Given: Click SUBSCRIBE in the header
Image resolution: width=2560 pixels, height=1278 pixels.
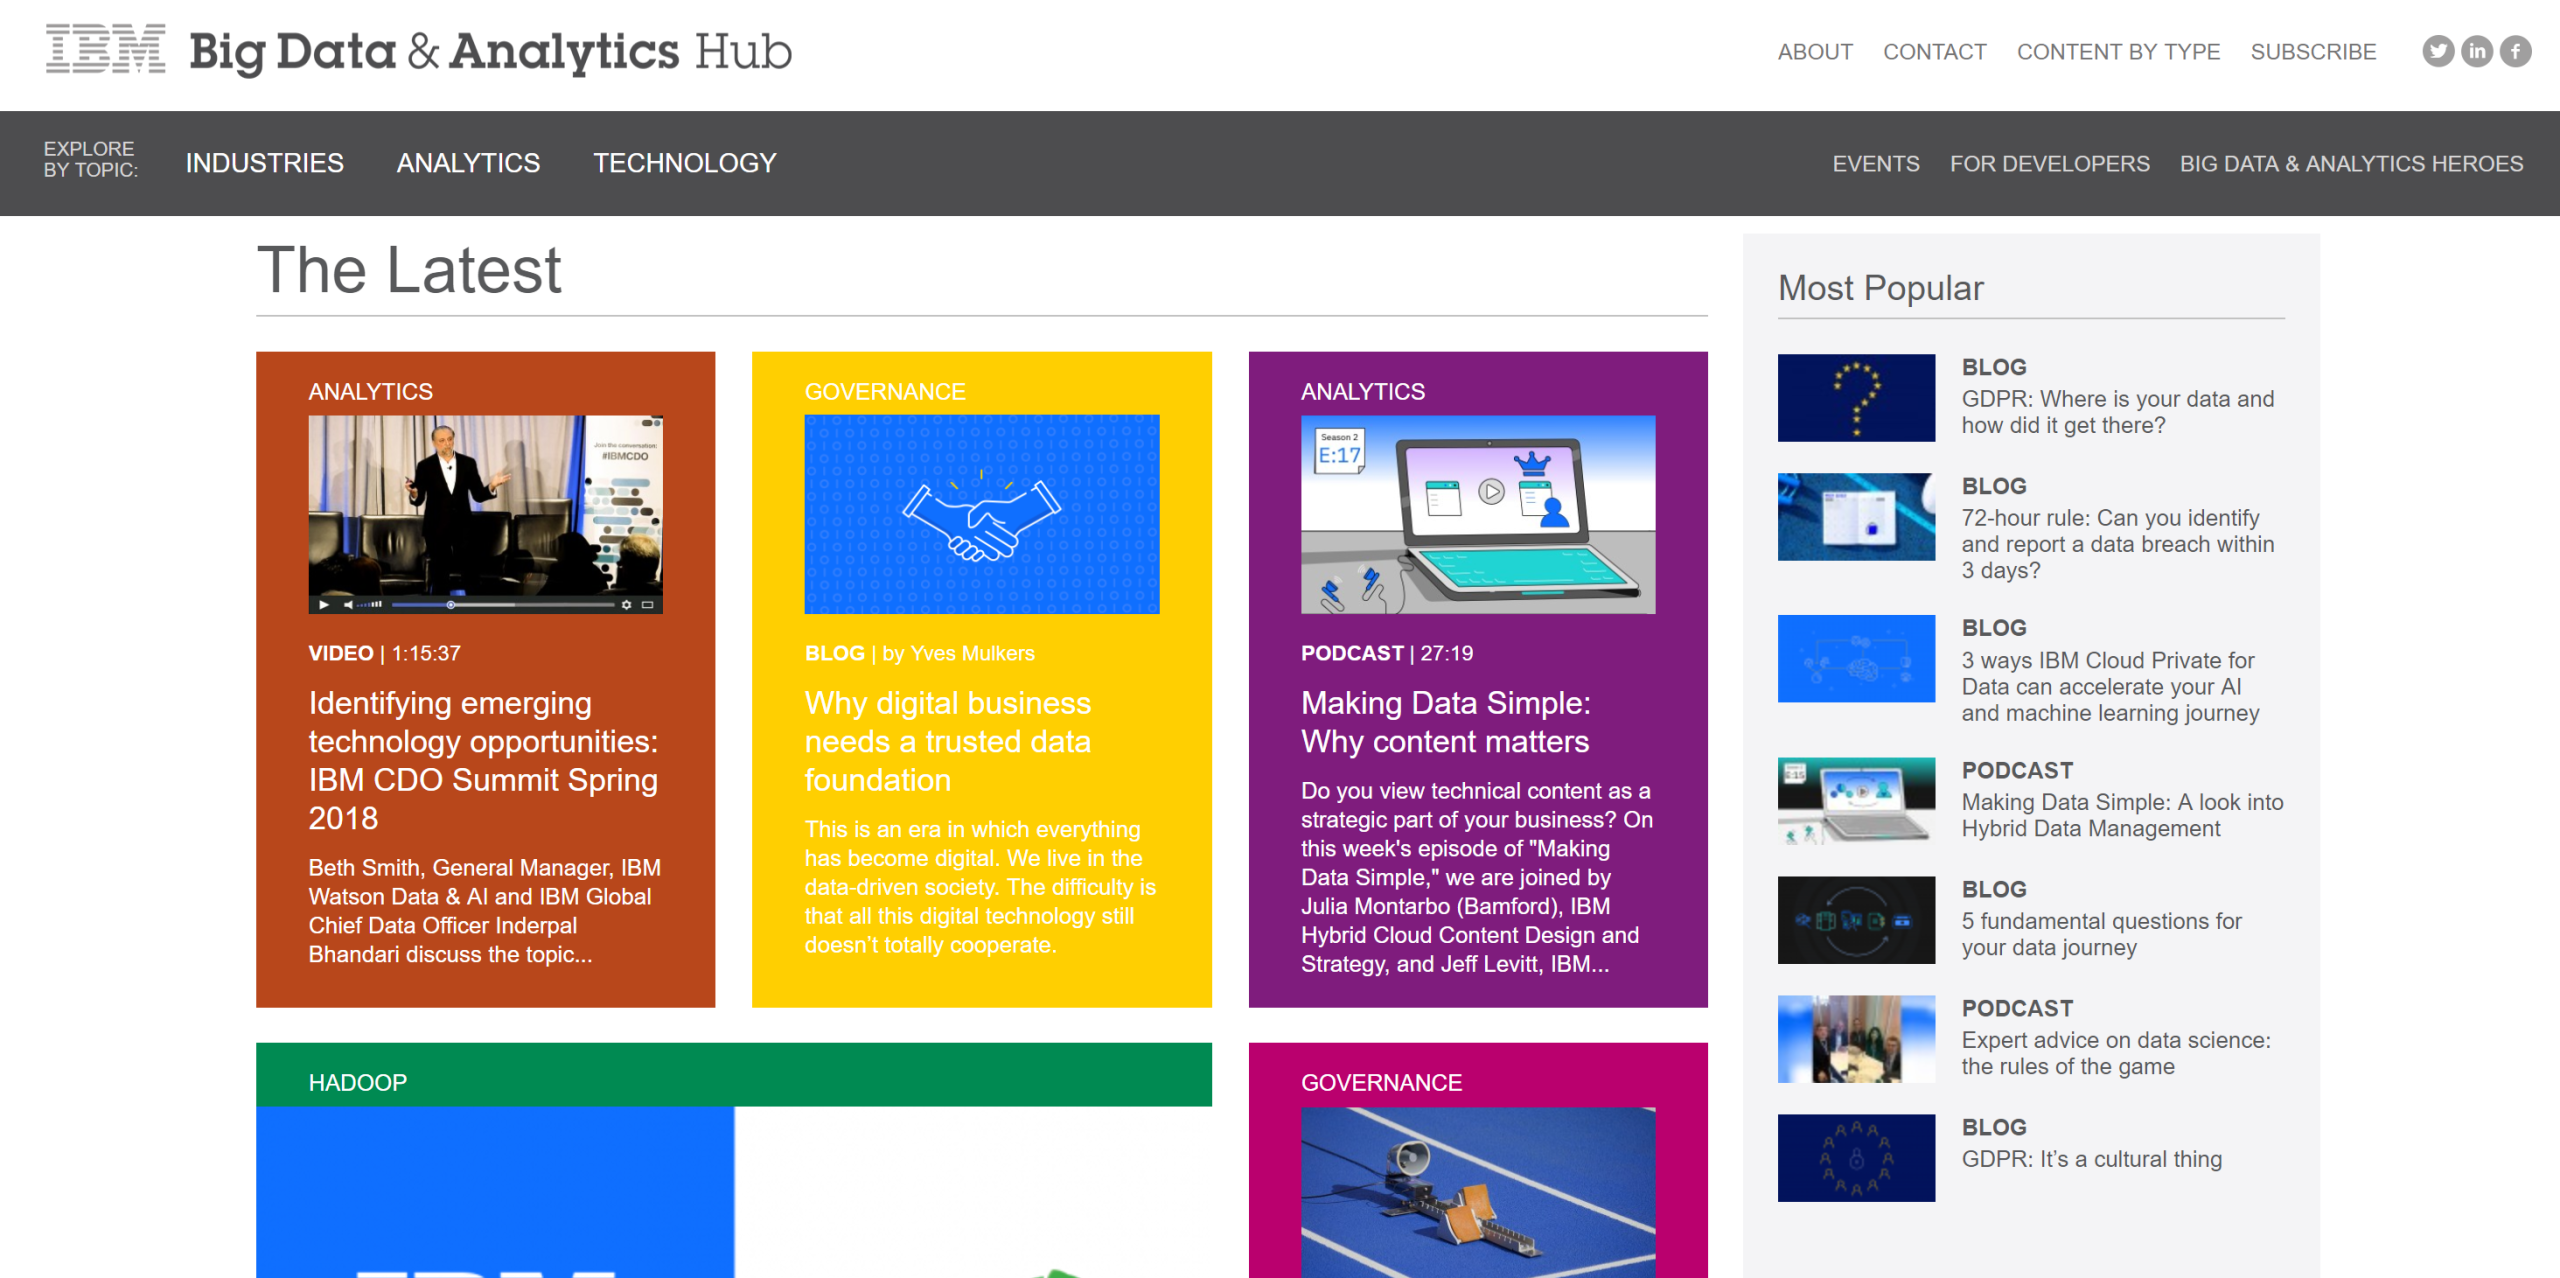Looking at the screenshot, I should [2313, 52].
